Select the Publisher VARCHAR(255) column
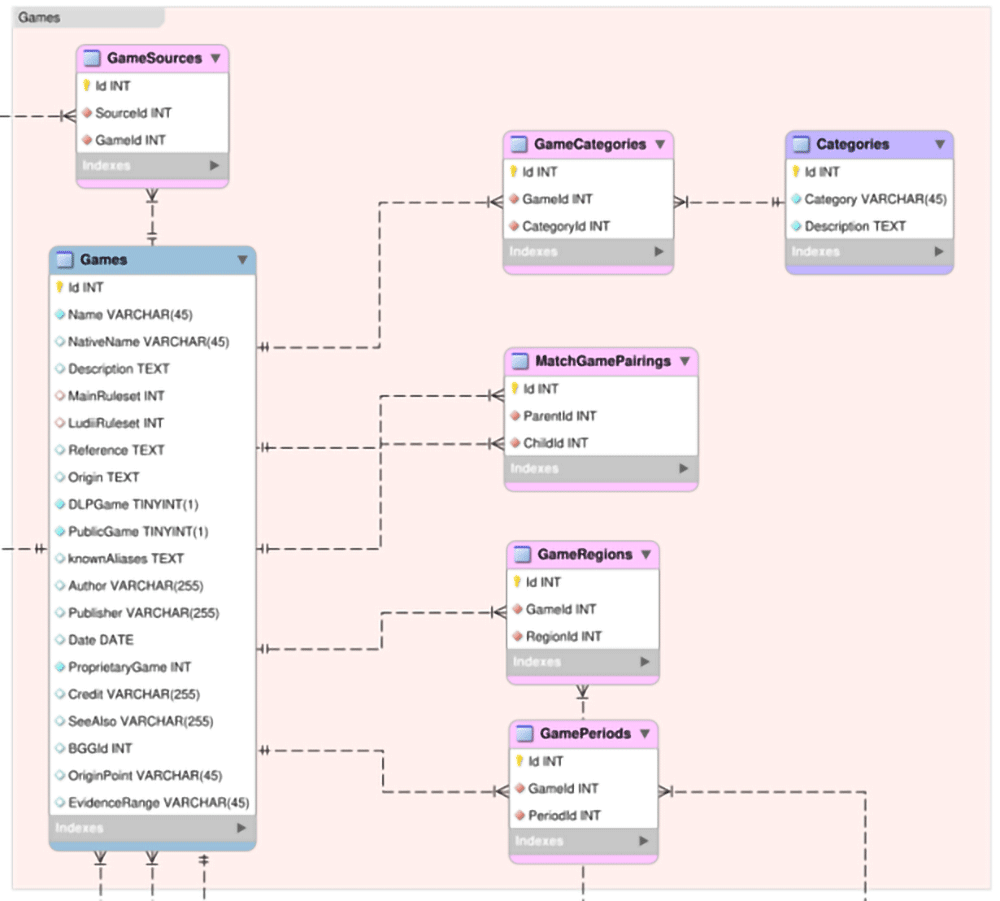Screen dimensions: 1000x901 (x=152, y=613)
